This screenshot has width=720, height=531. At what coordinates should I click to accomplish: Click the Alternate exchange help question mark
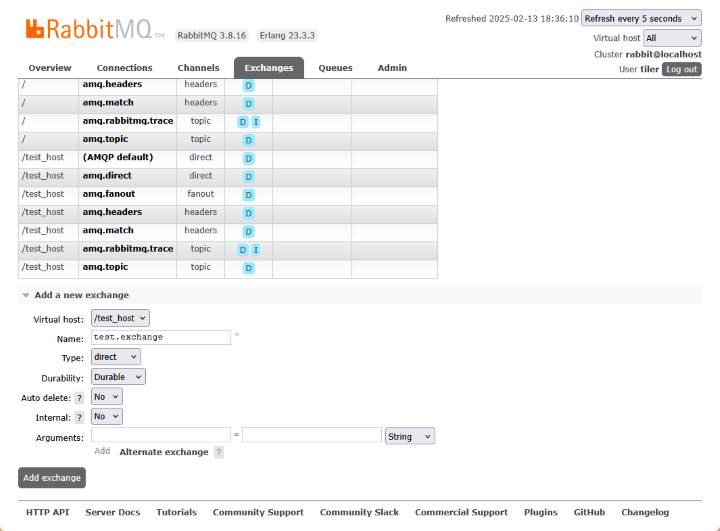[219, 452]
